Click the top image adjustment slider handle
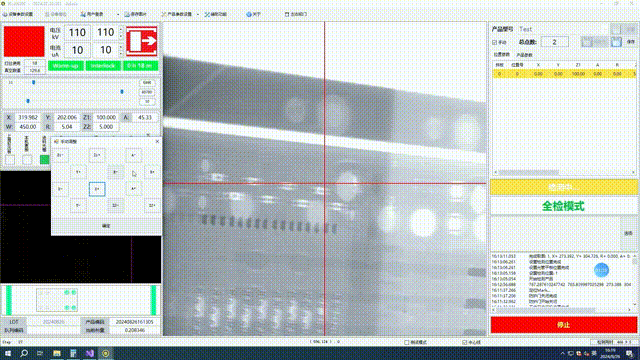640x360 pixels. (x=33, y=82)
